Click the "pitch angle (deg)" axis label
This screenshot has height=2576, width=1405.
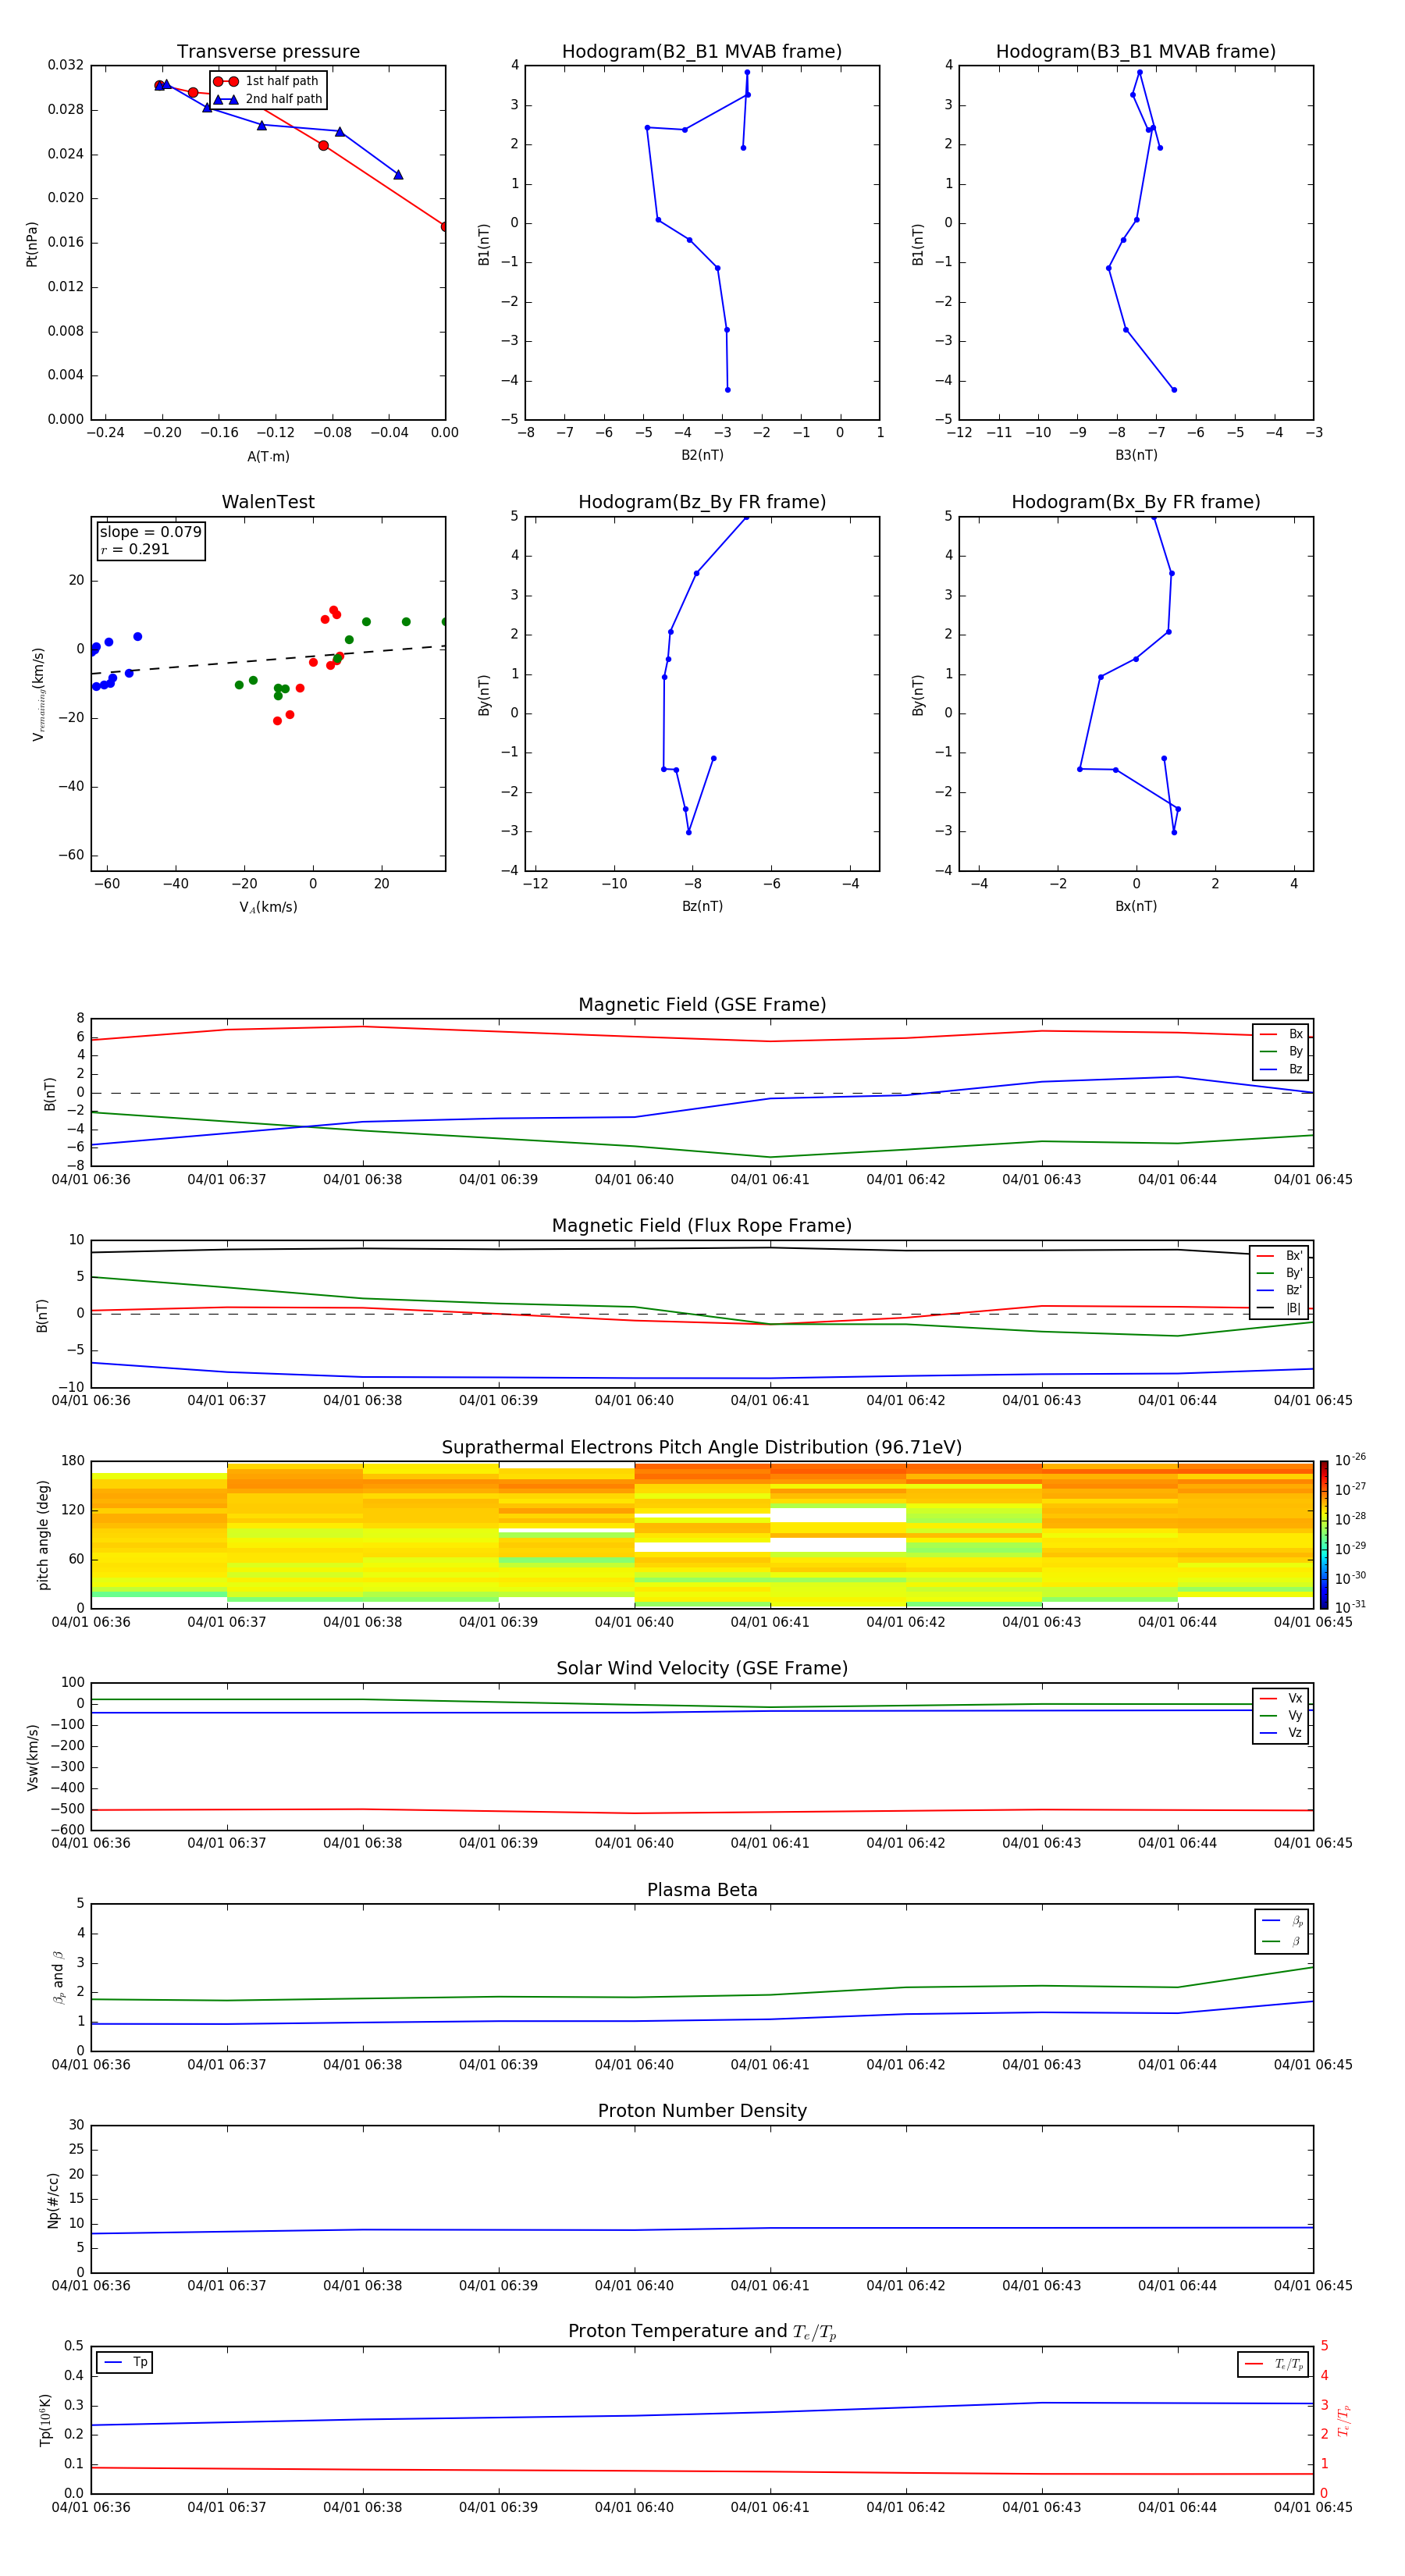coord(43,1535)
